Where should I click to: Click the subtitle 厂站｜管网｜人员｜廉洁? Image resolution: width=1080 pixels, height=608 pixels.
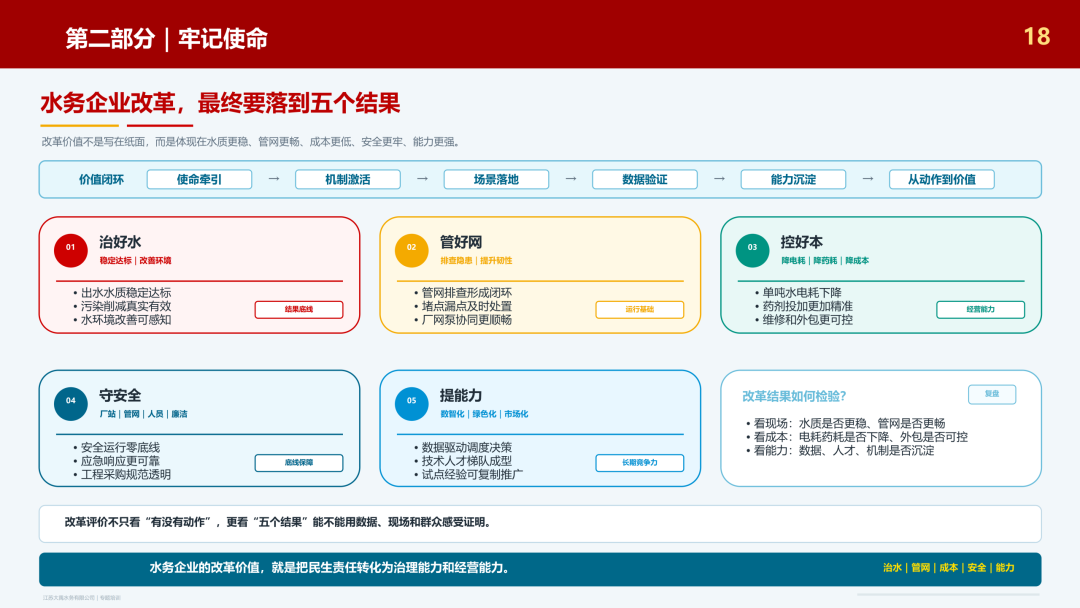[143, 415]
